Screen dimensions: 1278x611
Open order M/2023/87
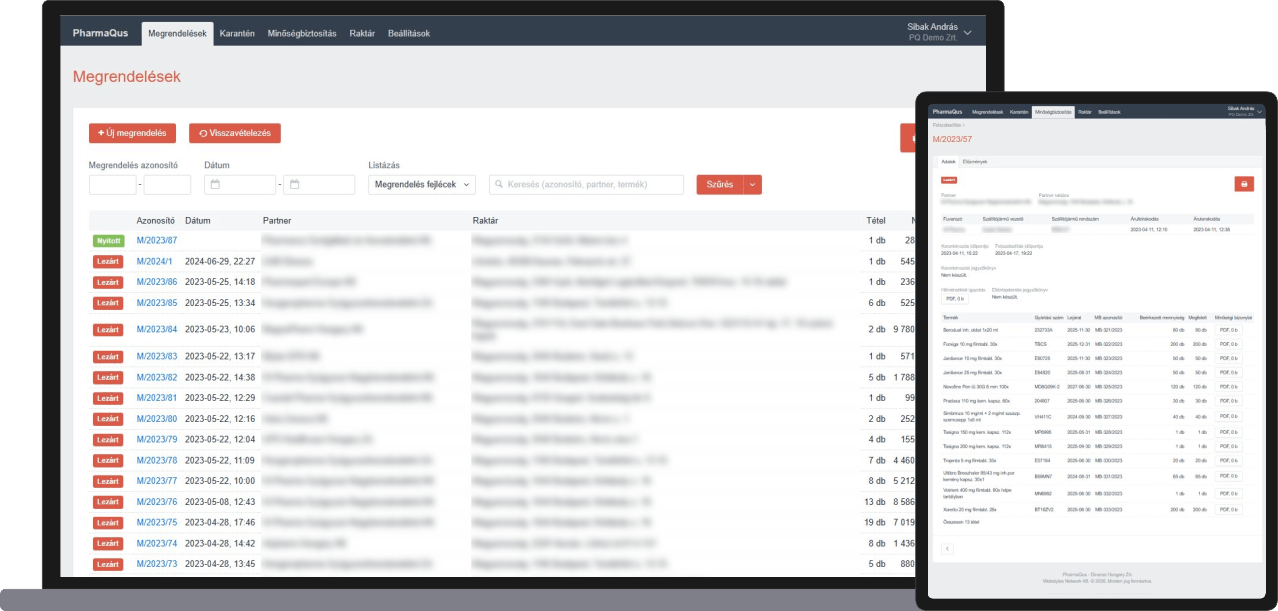tap(157, 241)
